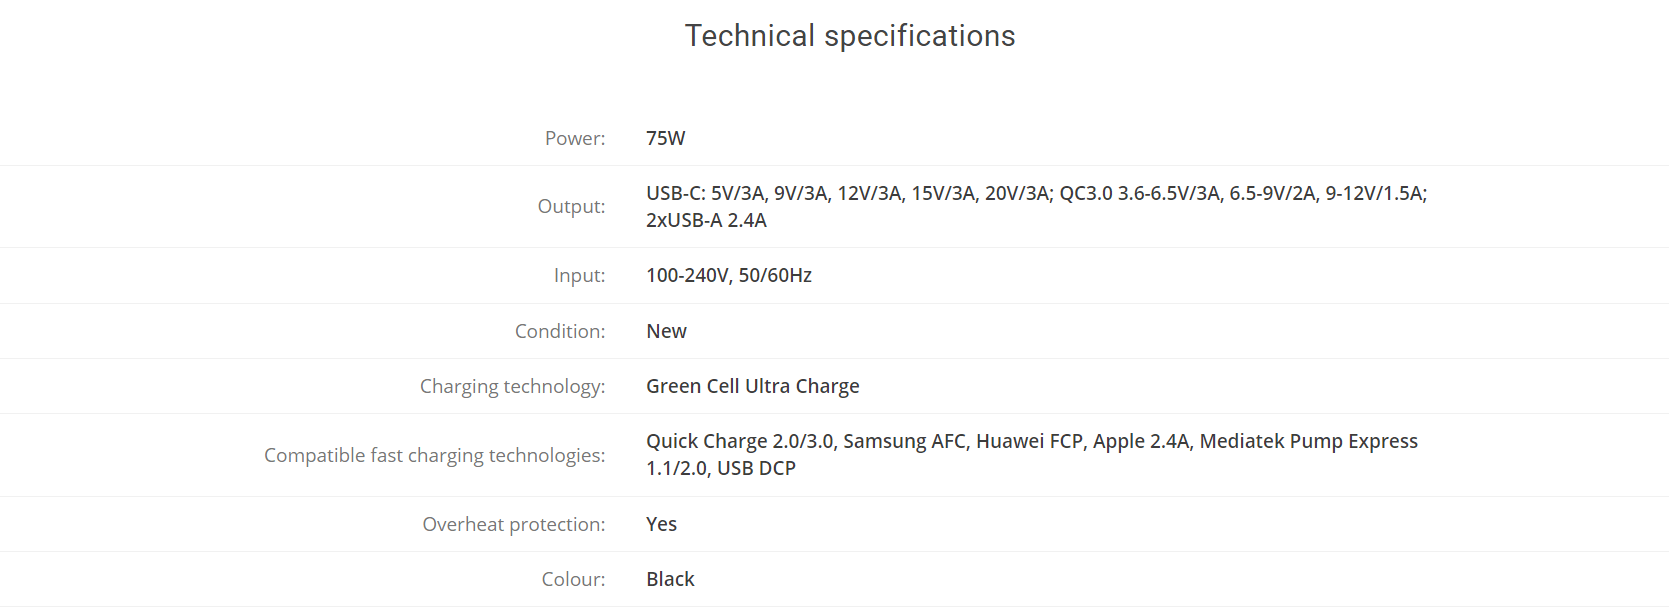Click the QC3.0 3.6-6.5V/3A output text
This screenshot has width=1669, height=608.
coord(1140,193)
